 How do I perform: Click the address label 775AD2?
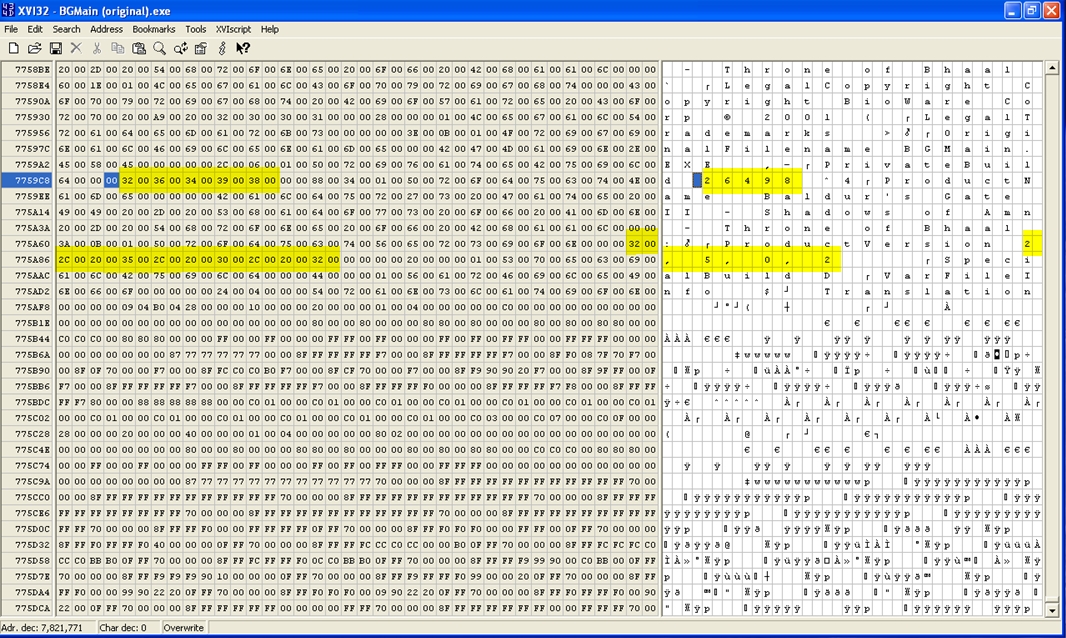point(33,291)
